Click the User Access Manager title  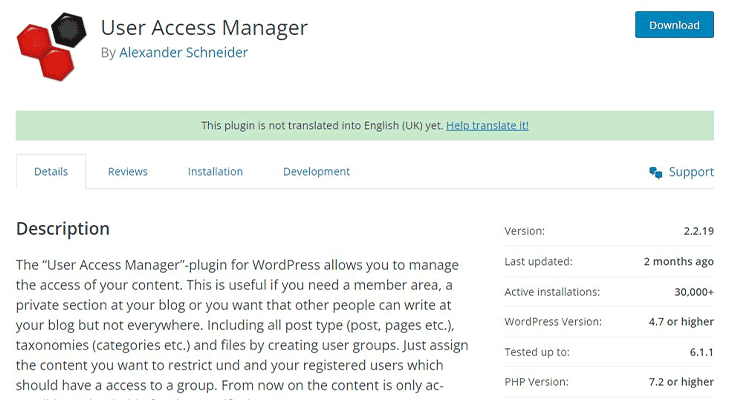tap(204, 28)
